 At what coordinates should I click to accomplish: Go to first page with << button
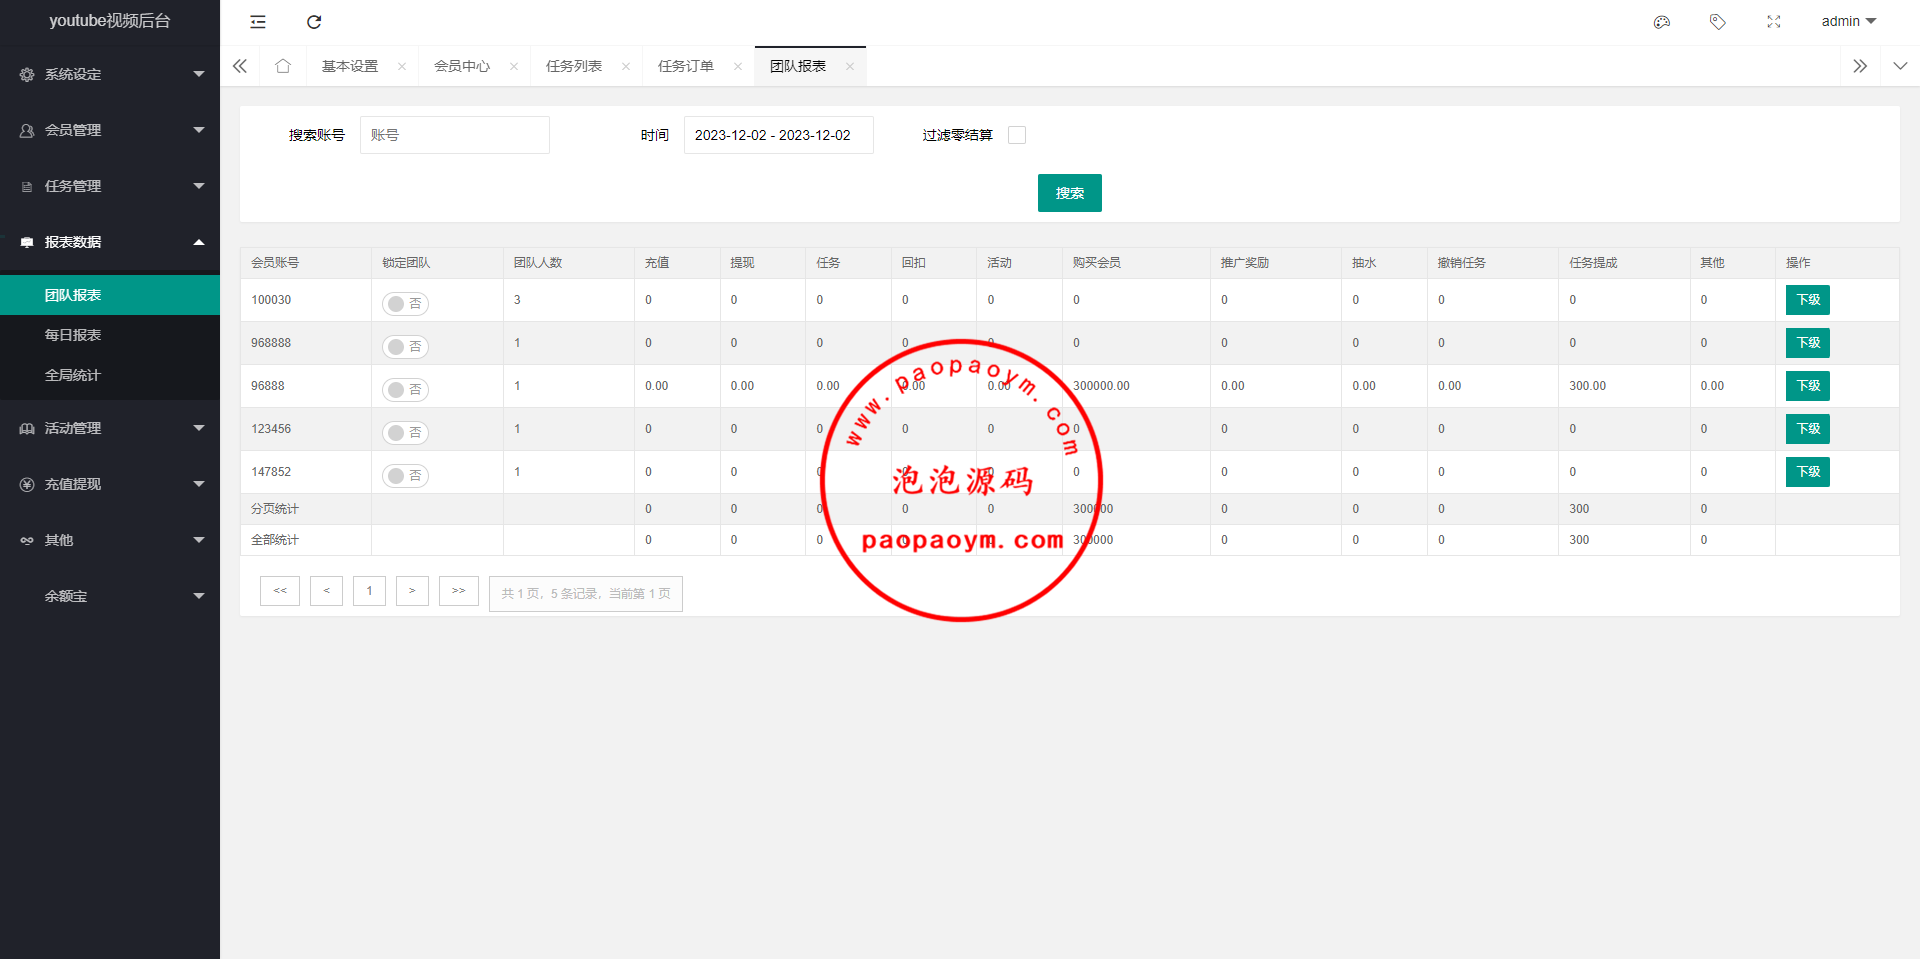[x=280, y=591]
